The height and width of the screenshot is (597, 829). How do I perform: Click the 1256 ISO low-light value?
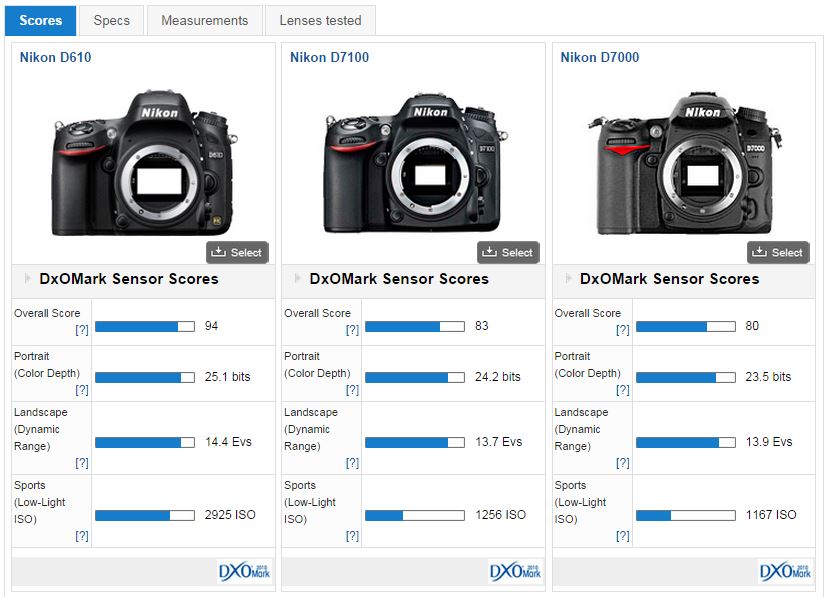coord(500,515)
